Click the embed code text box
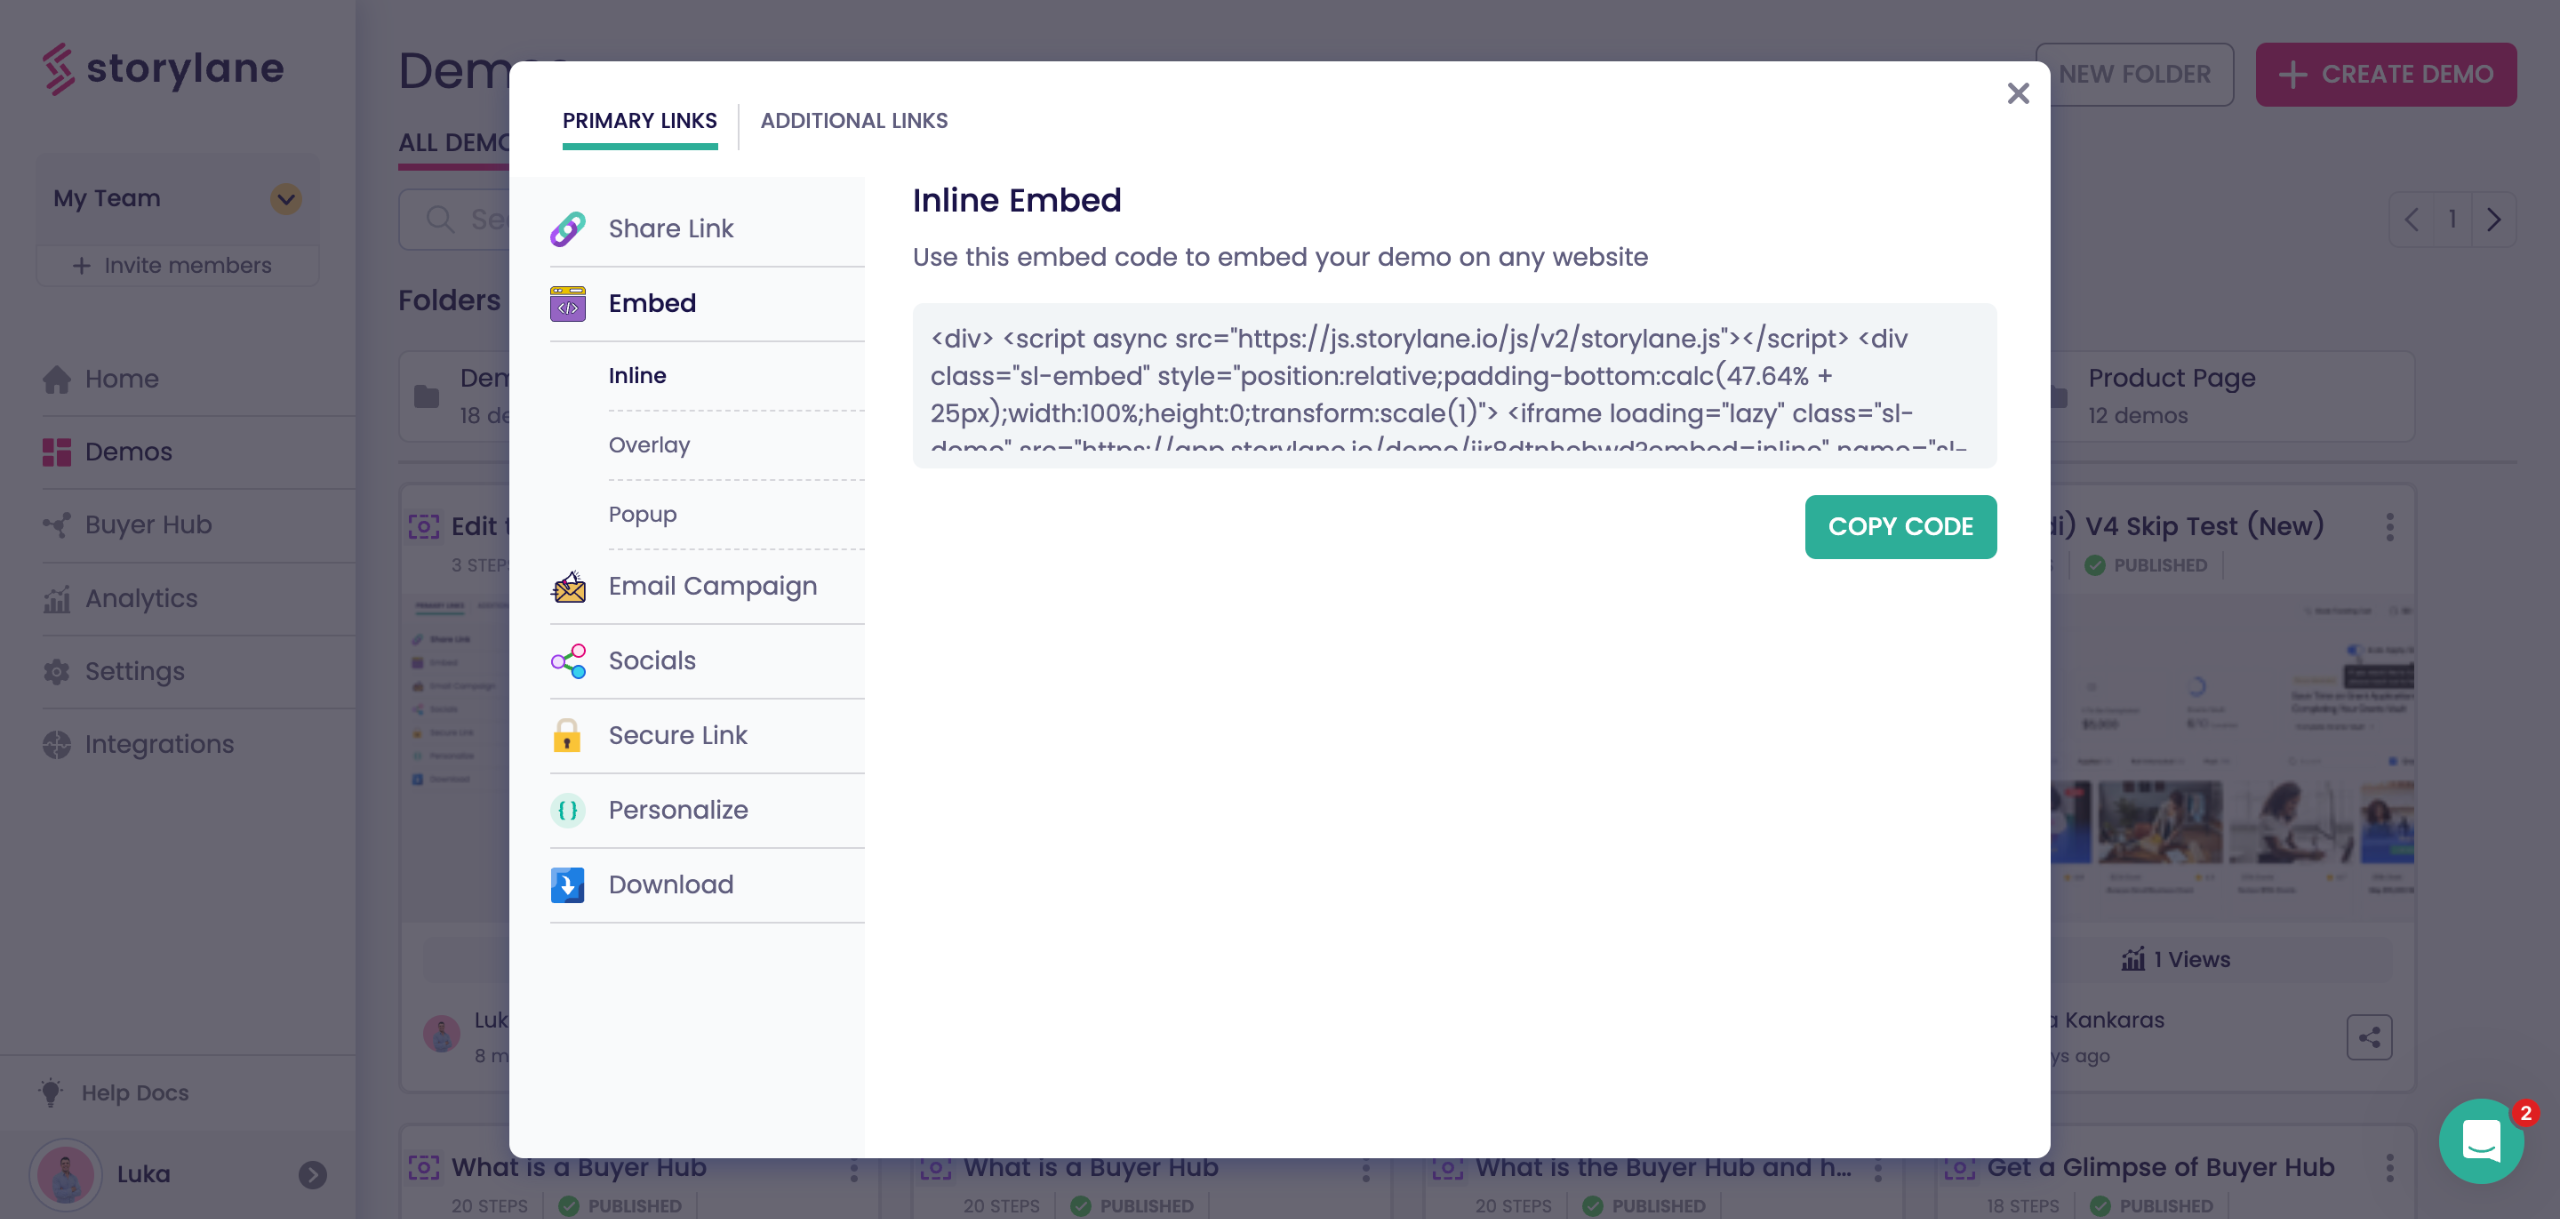The image size is (2560, 1219). coord(1454,386)
